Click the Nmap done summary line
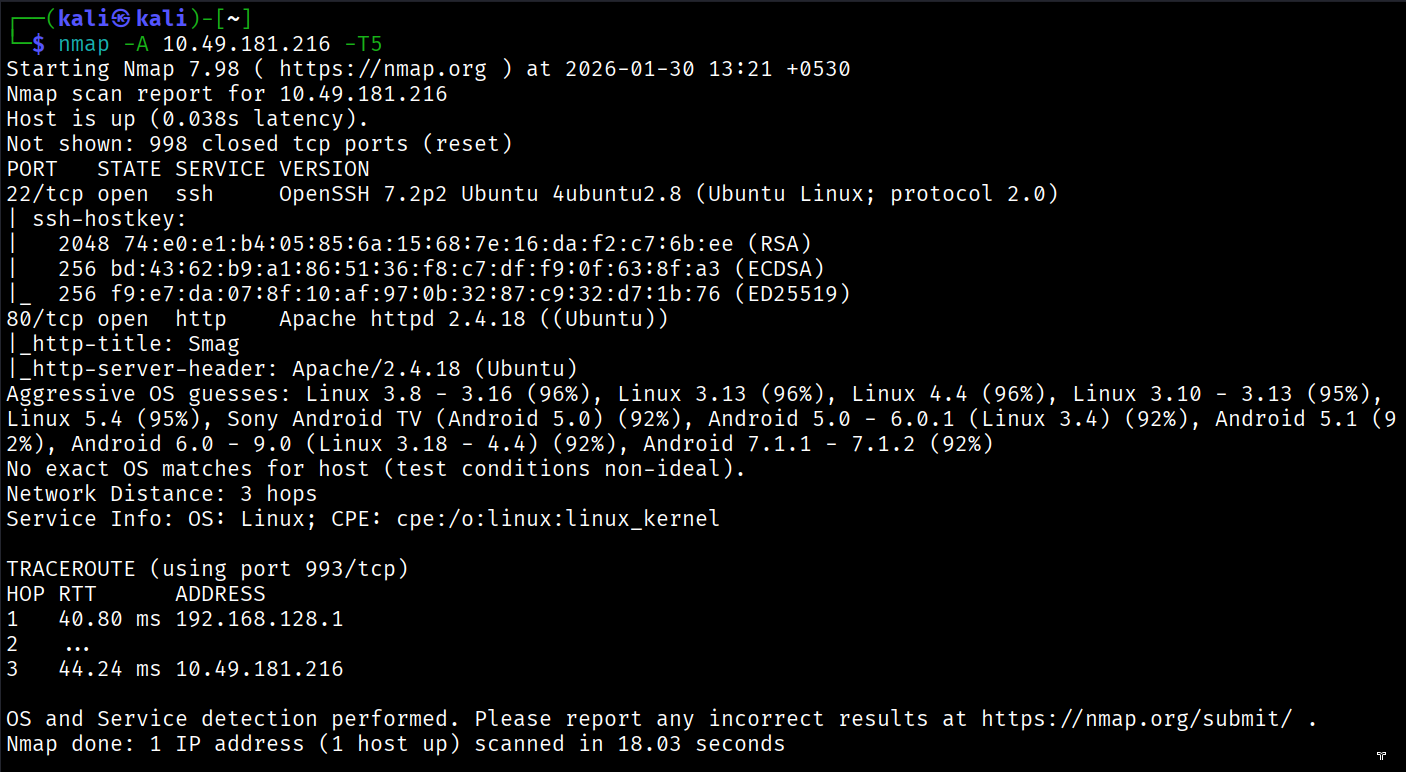The width and height of the screenshot is (1406, 772). (396, 744)
